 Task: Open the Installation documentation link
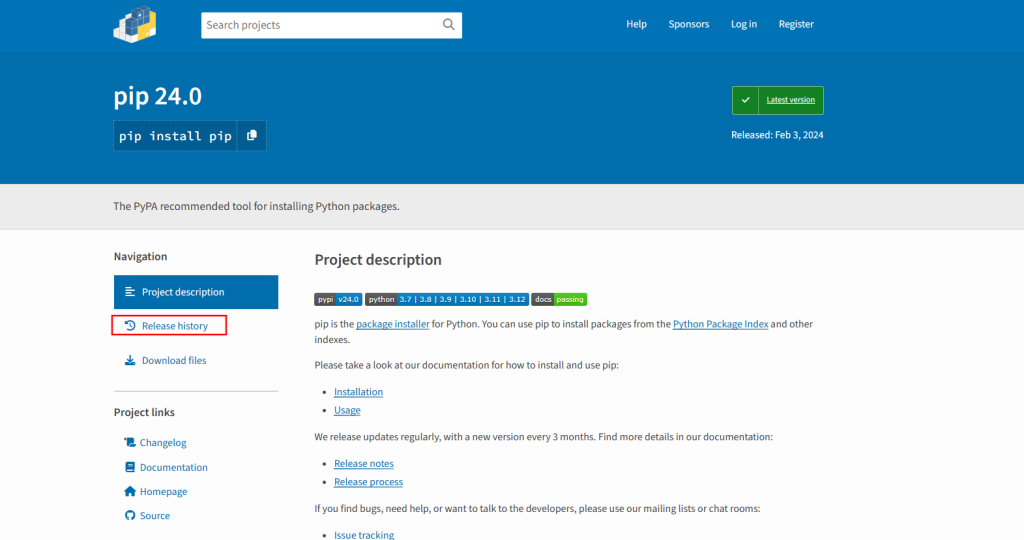tap(358, 392)
